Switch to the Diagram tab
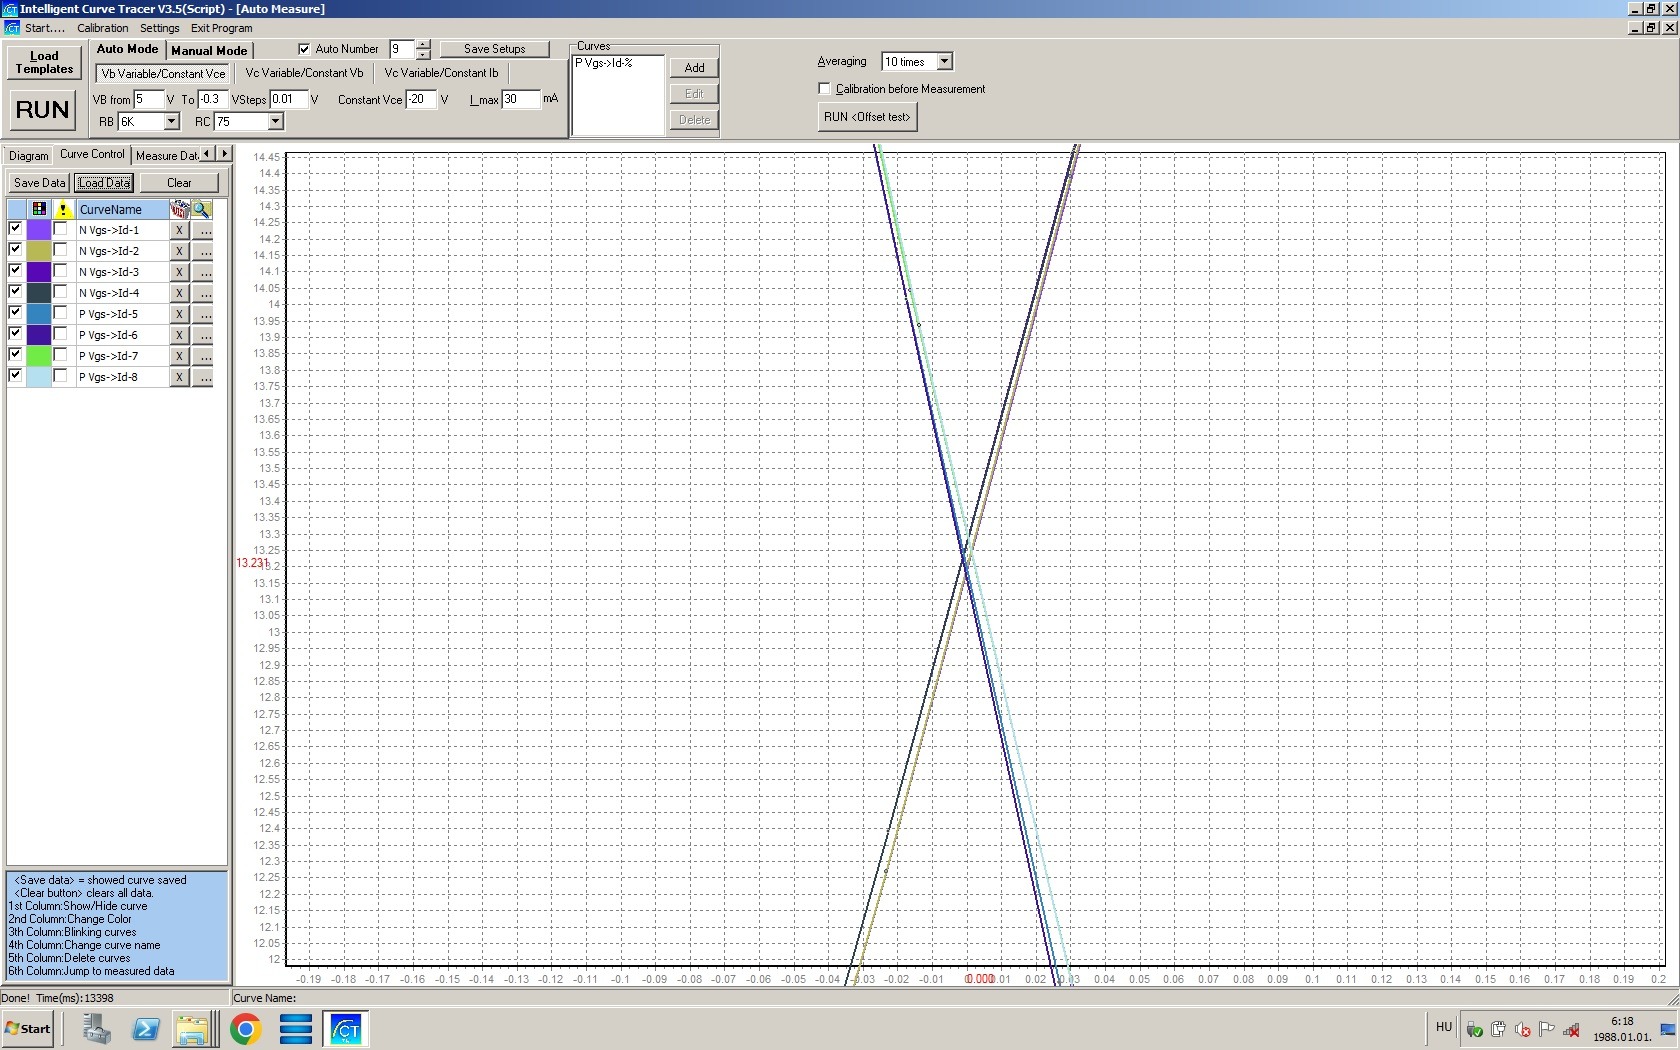This screenshot has height=1050, width=1680. click(29, 155)
